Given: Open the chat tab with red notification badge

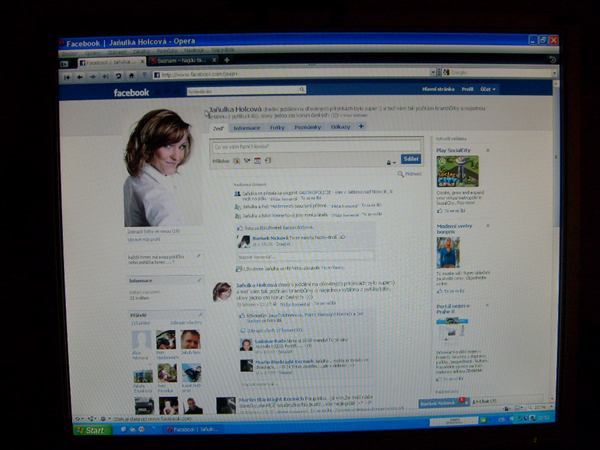Looking at the screenshot, I should coord(444,403).
